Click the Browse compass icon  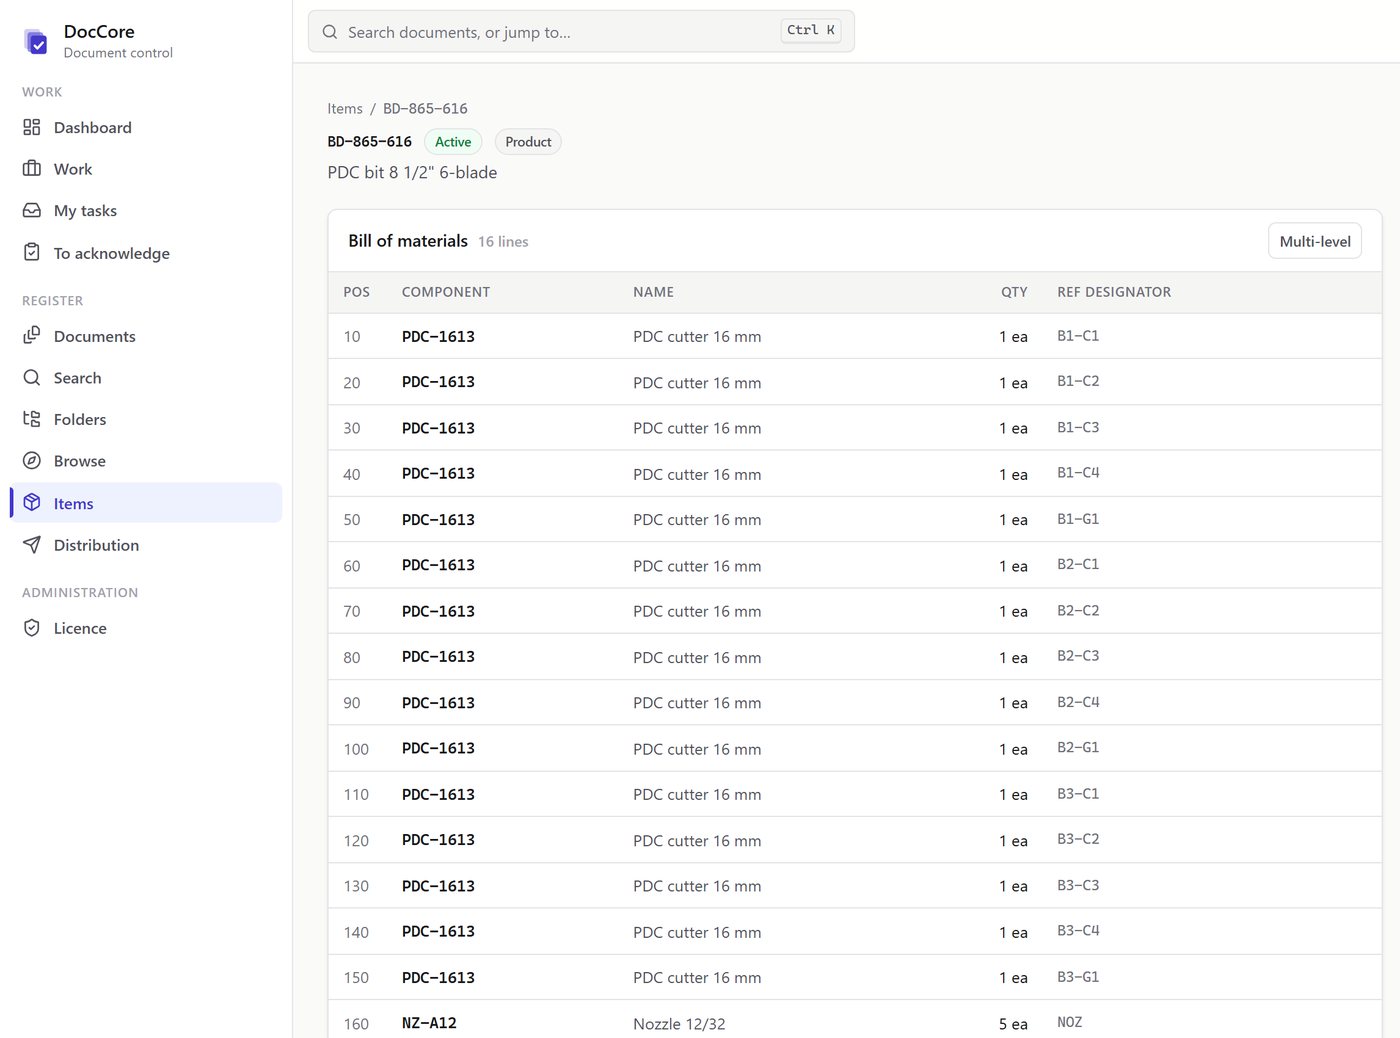32,461
